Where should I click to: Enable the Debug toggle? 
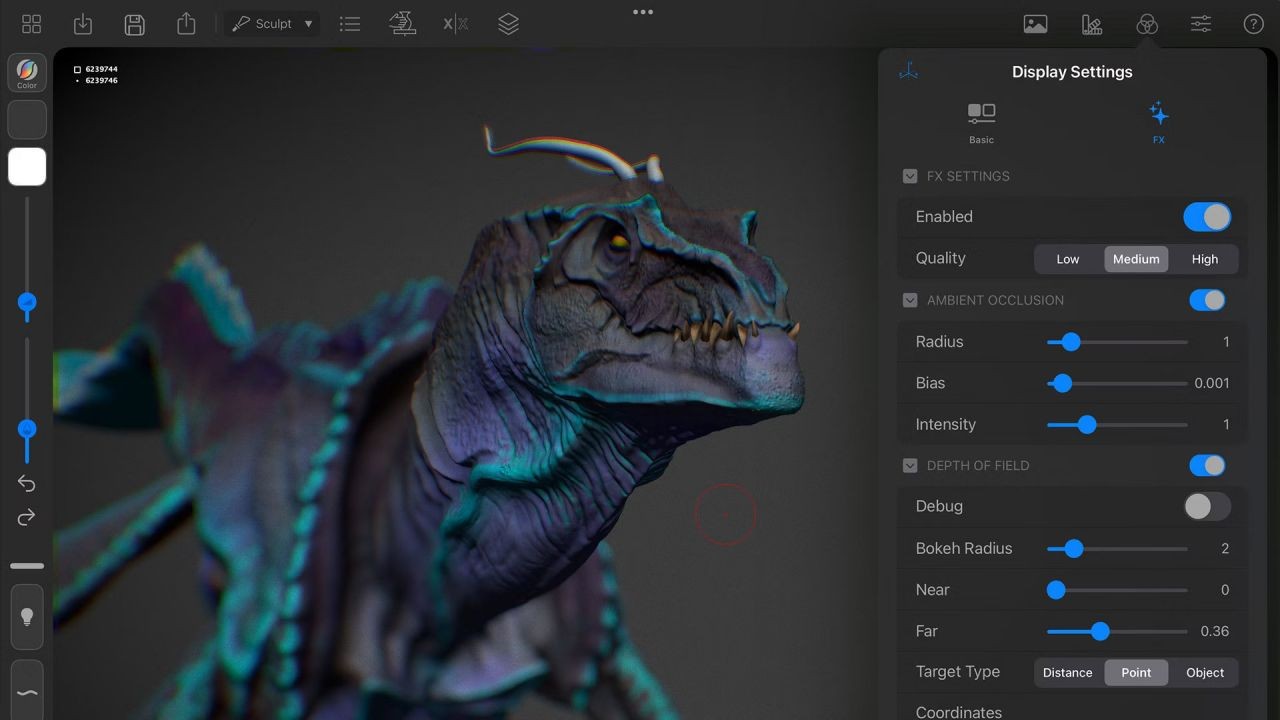(1207, 507)
